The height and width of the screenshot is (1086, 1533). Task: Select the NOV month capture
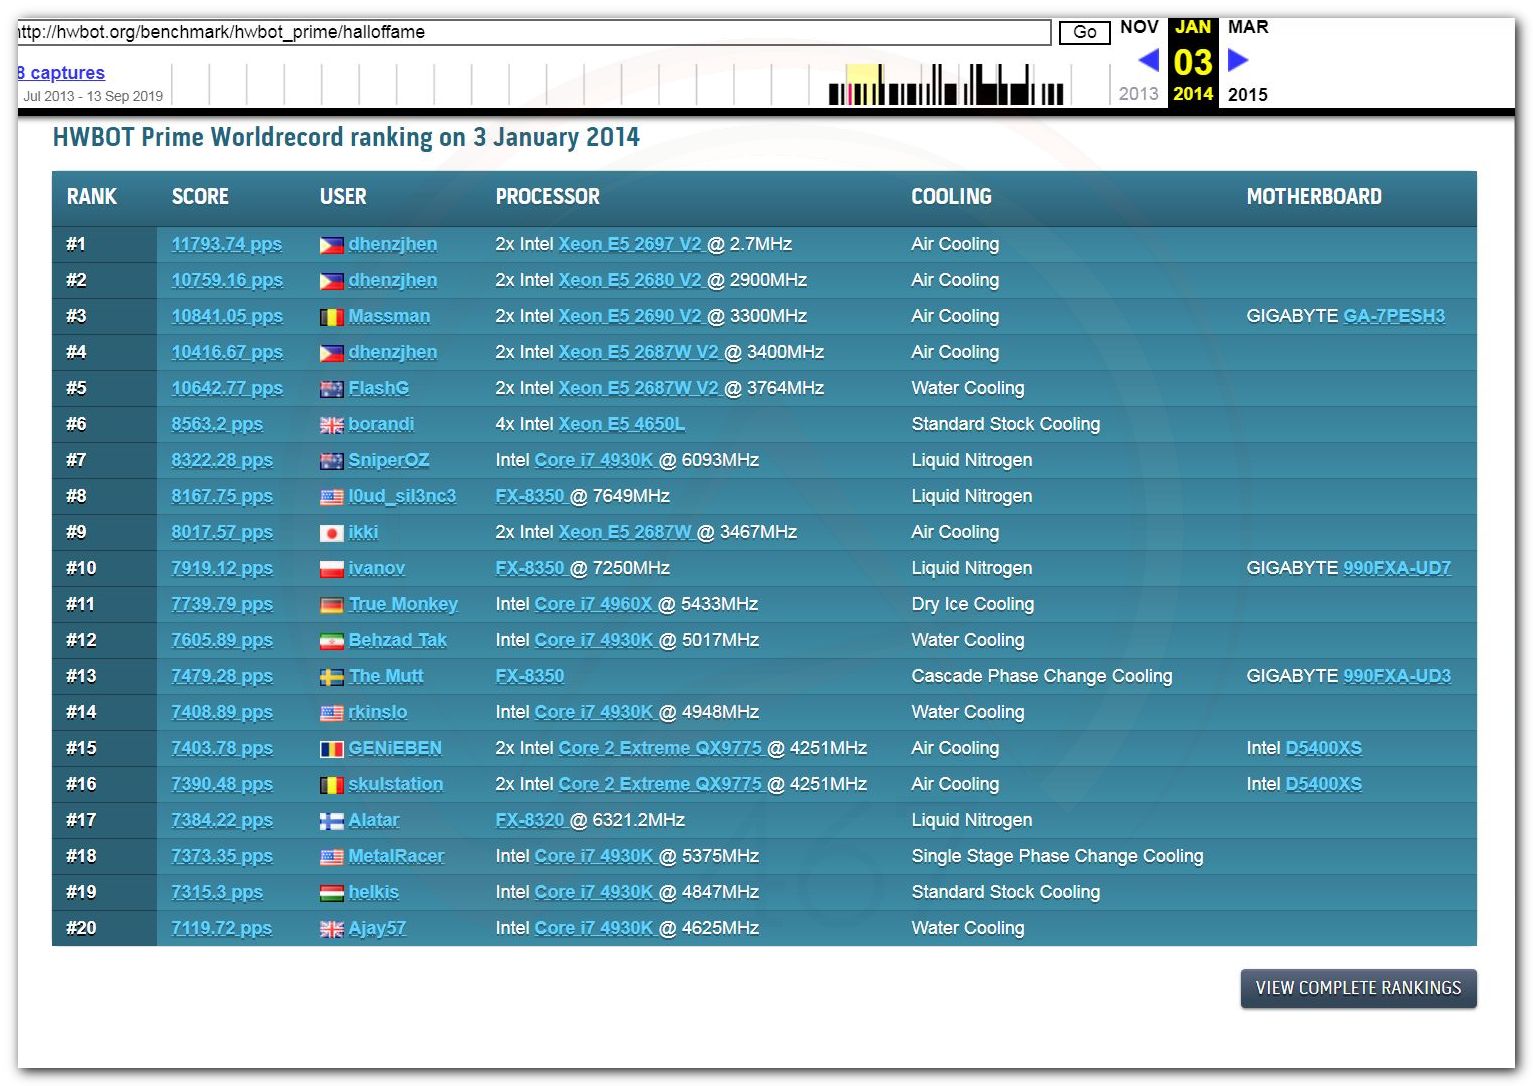click(1139, 27)
